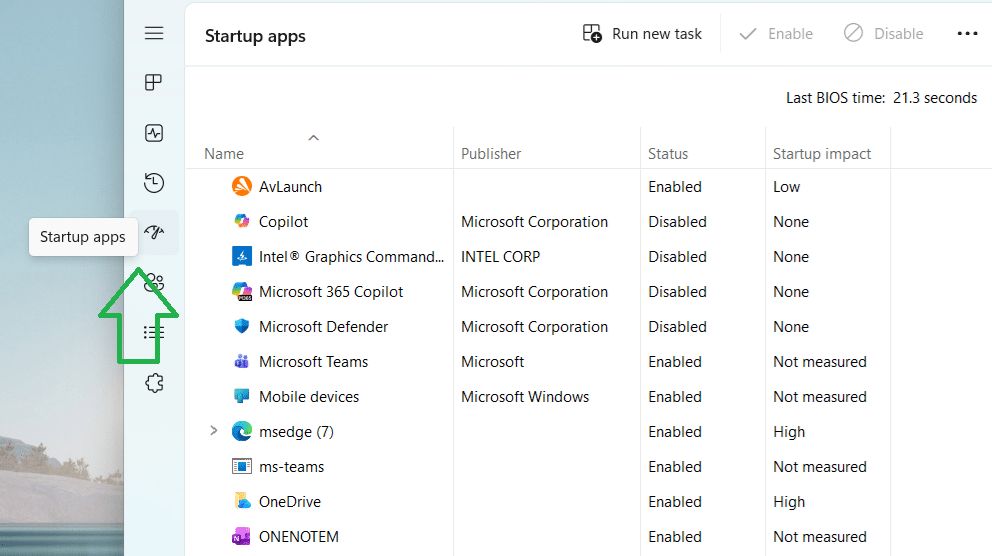Open App history from the sidebar
Image resolution: width=992 pixels, height=556 pixels.
coord(154,183)
